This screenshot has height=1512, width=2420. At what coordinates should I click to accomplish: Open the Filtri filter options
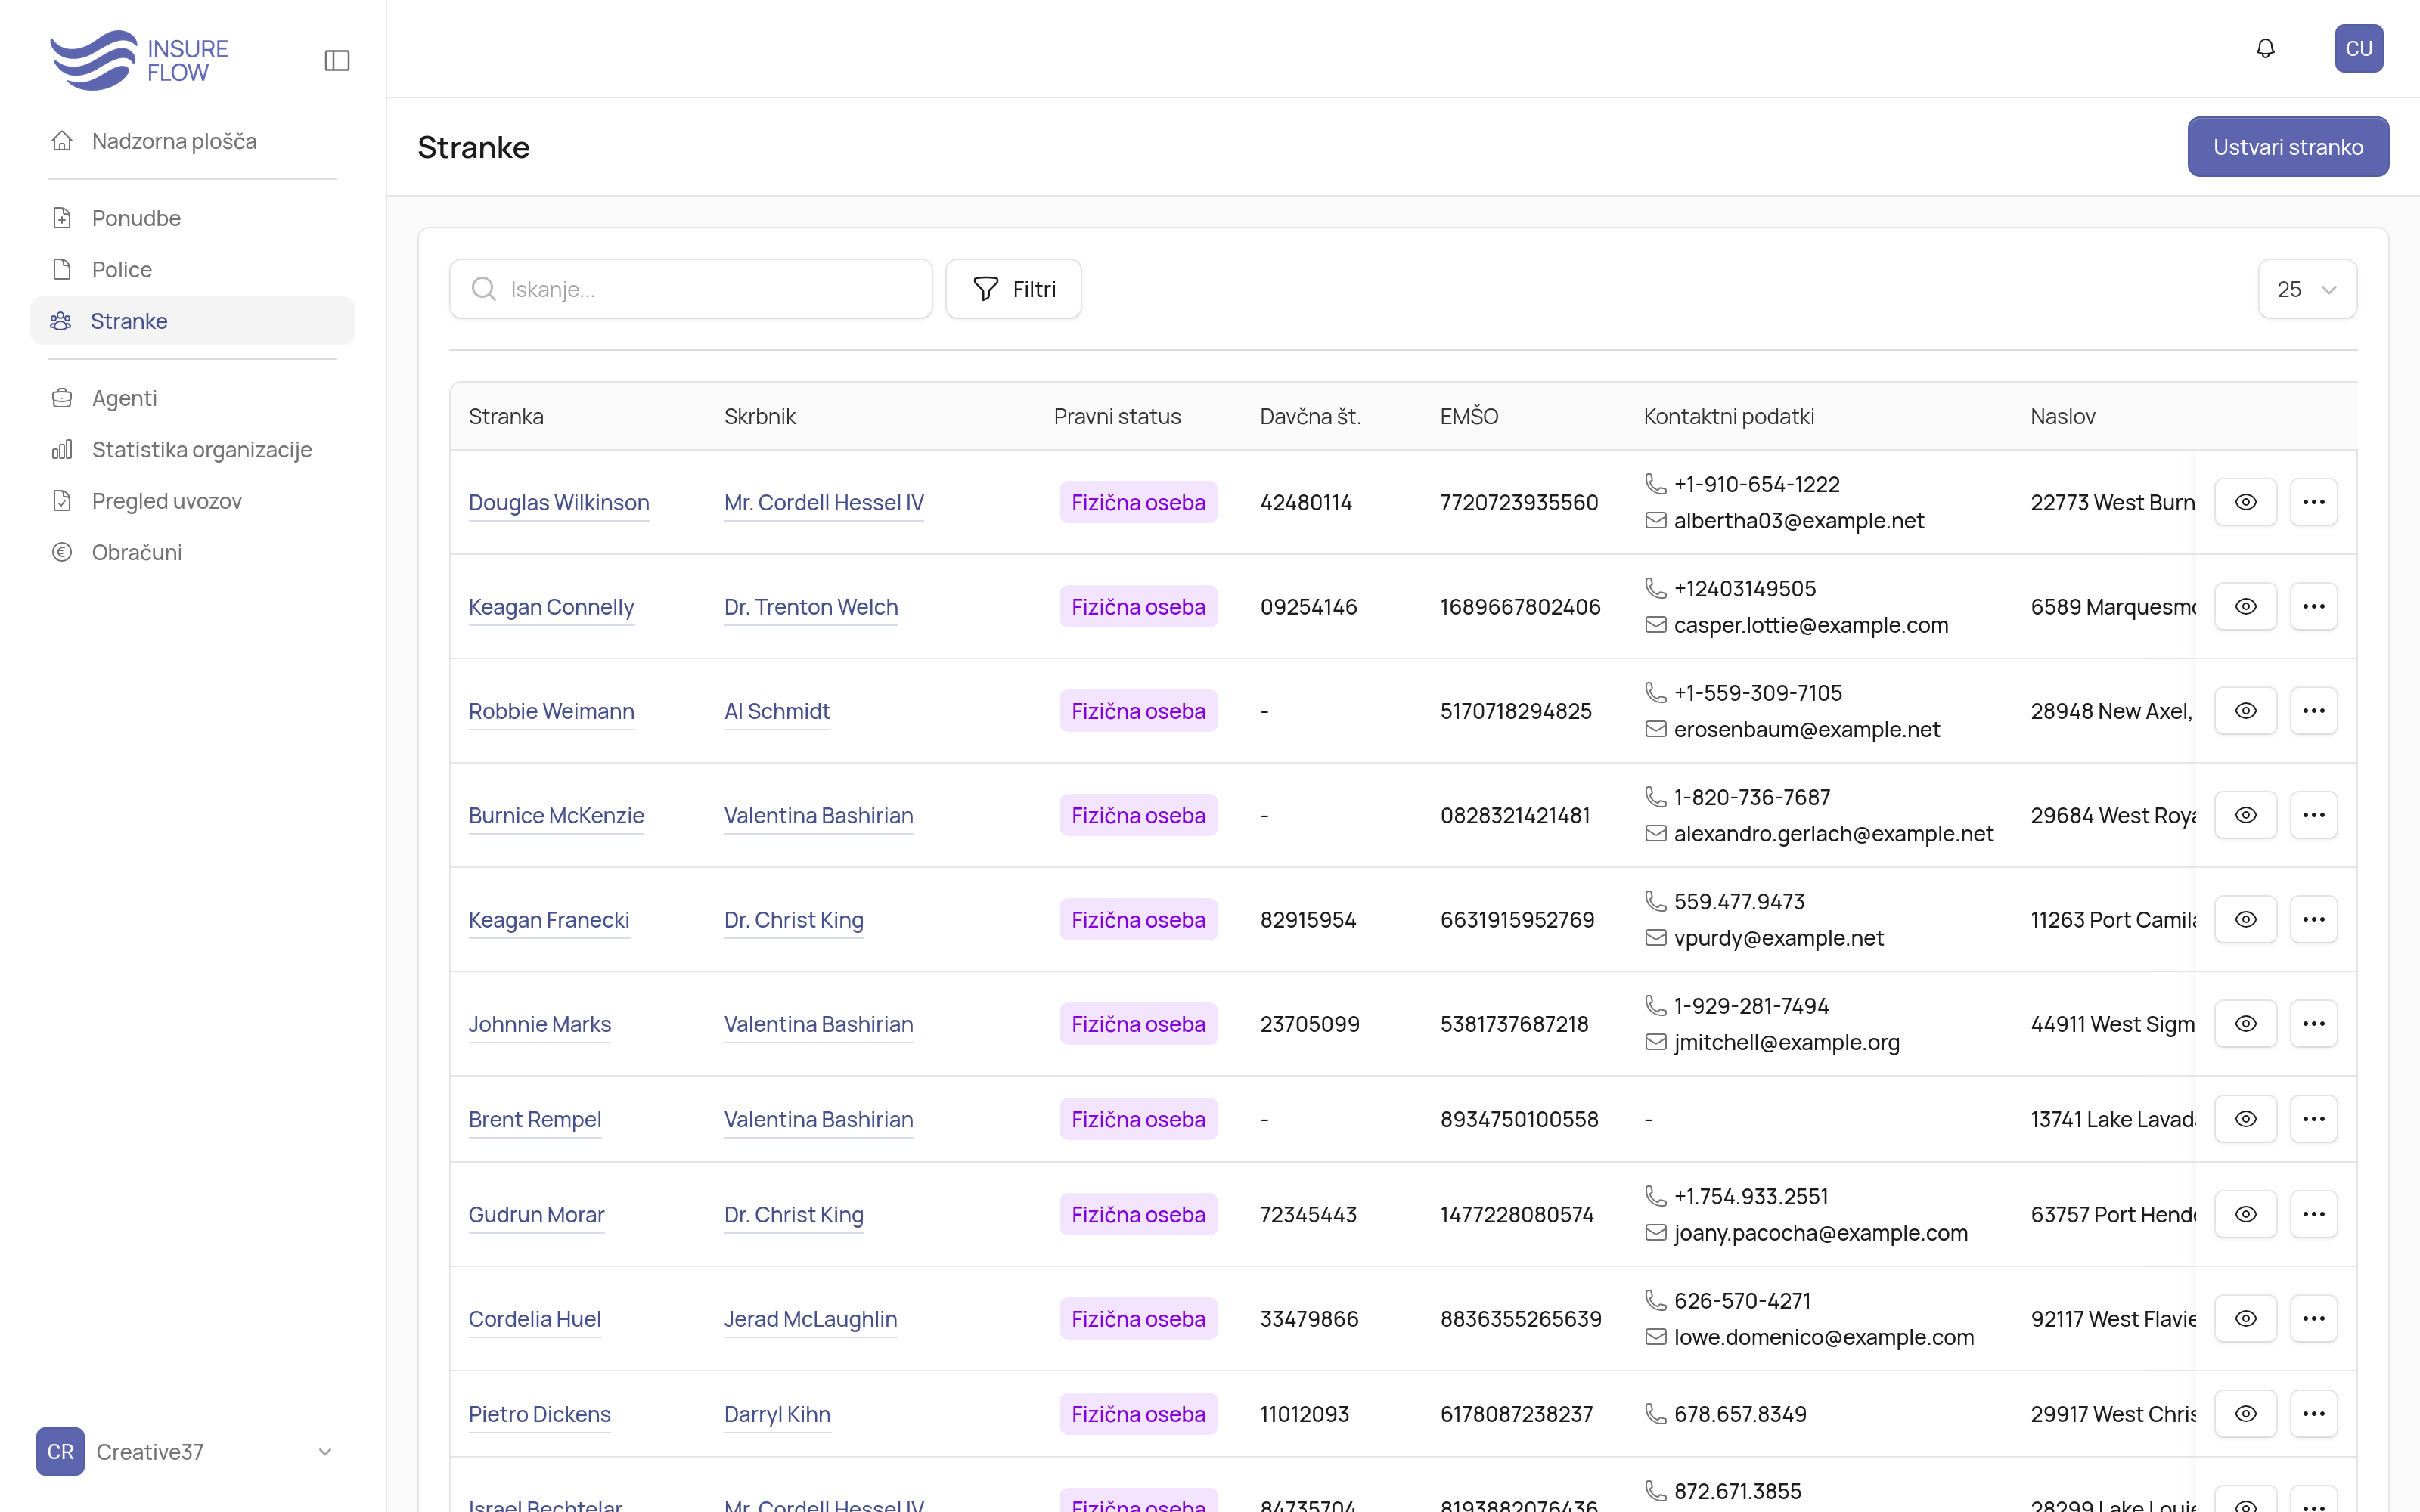1013,289
